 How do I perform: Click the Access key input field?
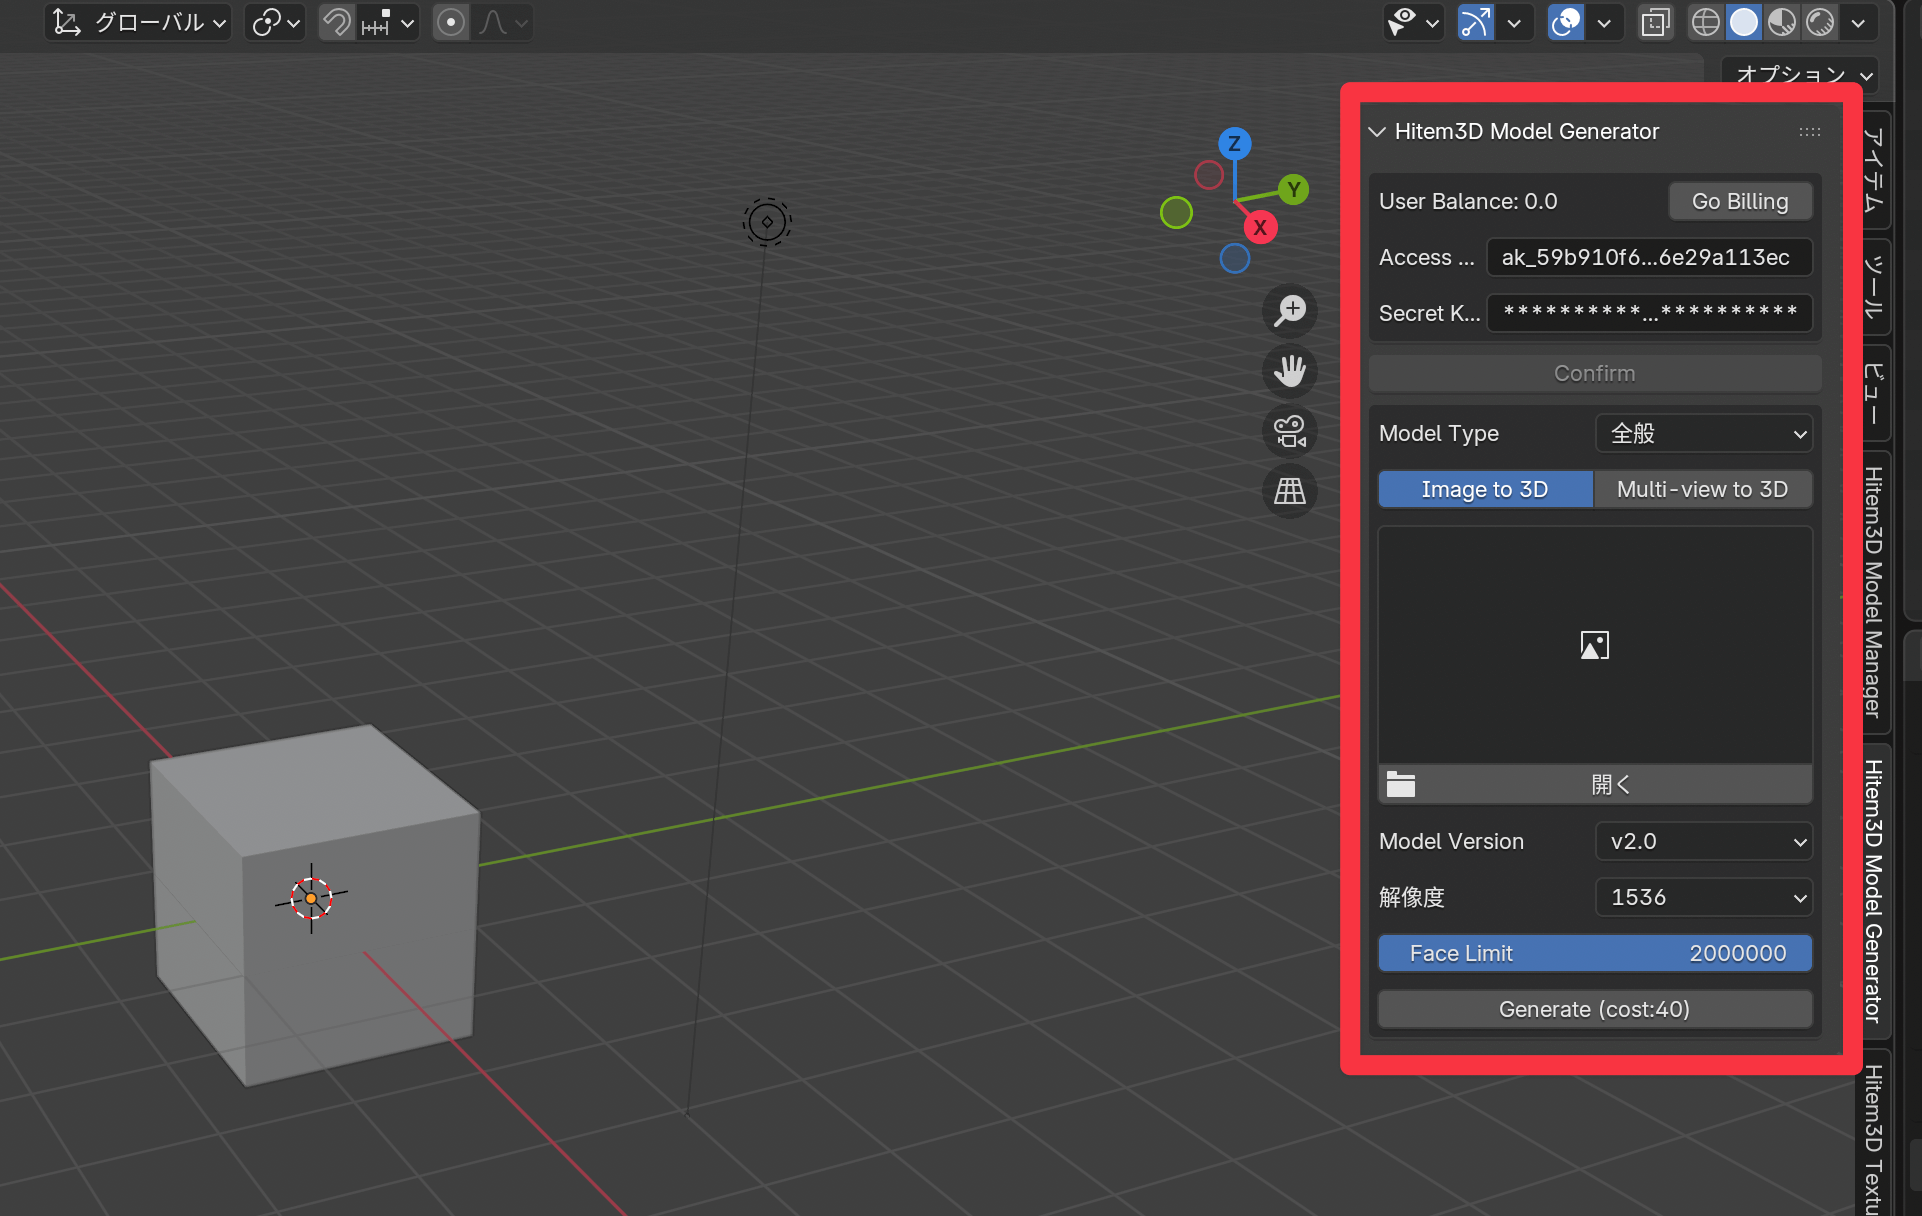pyautogui.click(x=1648, y=257)
